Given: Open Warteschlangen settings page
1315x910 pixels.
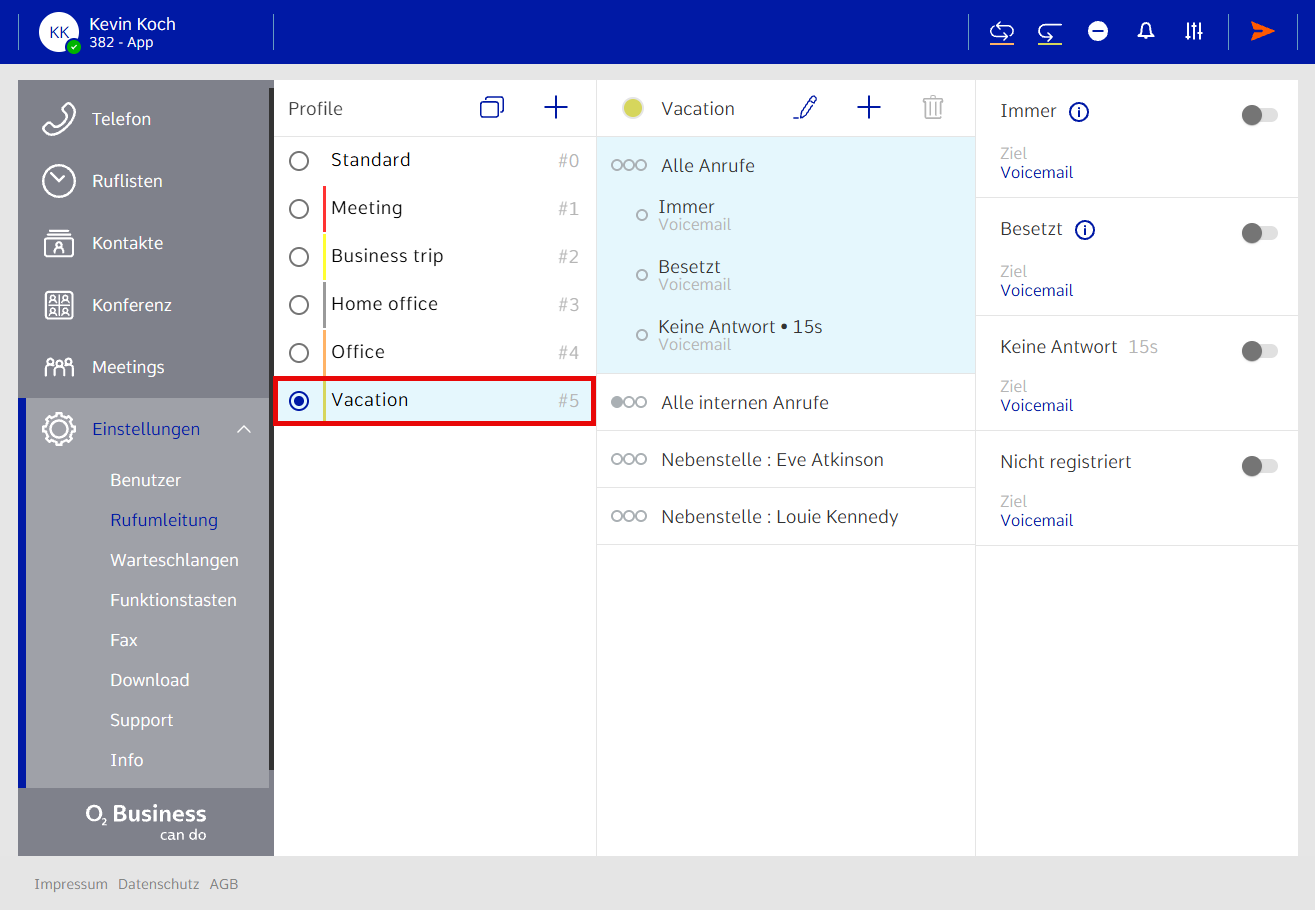Looking at the screenshot, I should coord(174,560).
